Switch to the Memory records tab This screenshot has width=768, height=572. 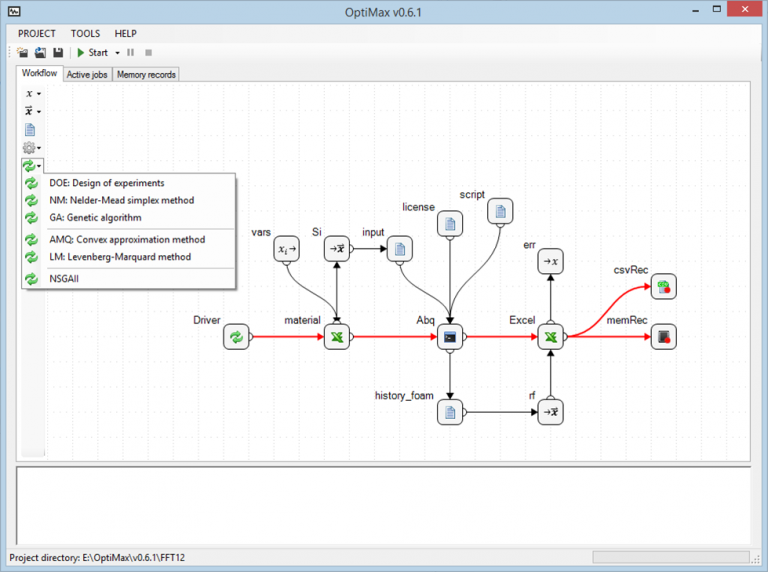tap(146, 74)
